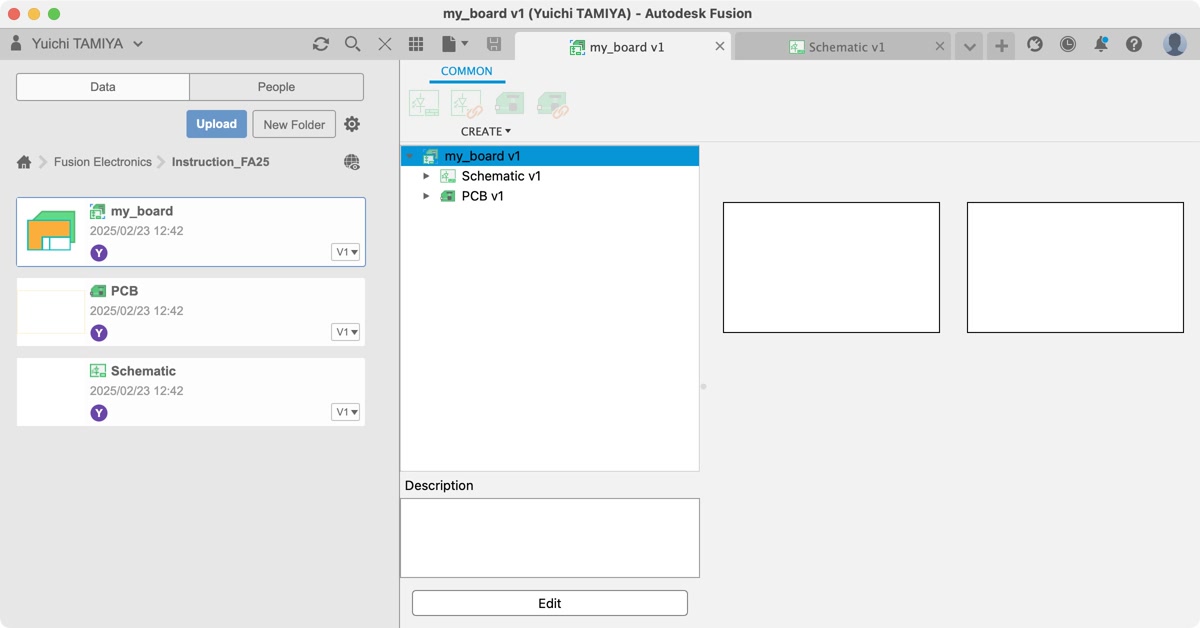
Task: Click the second preview pane box
Action: pyautogui.click(x=1075, y=268)
